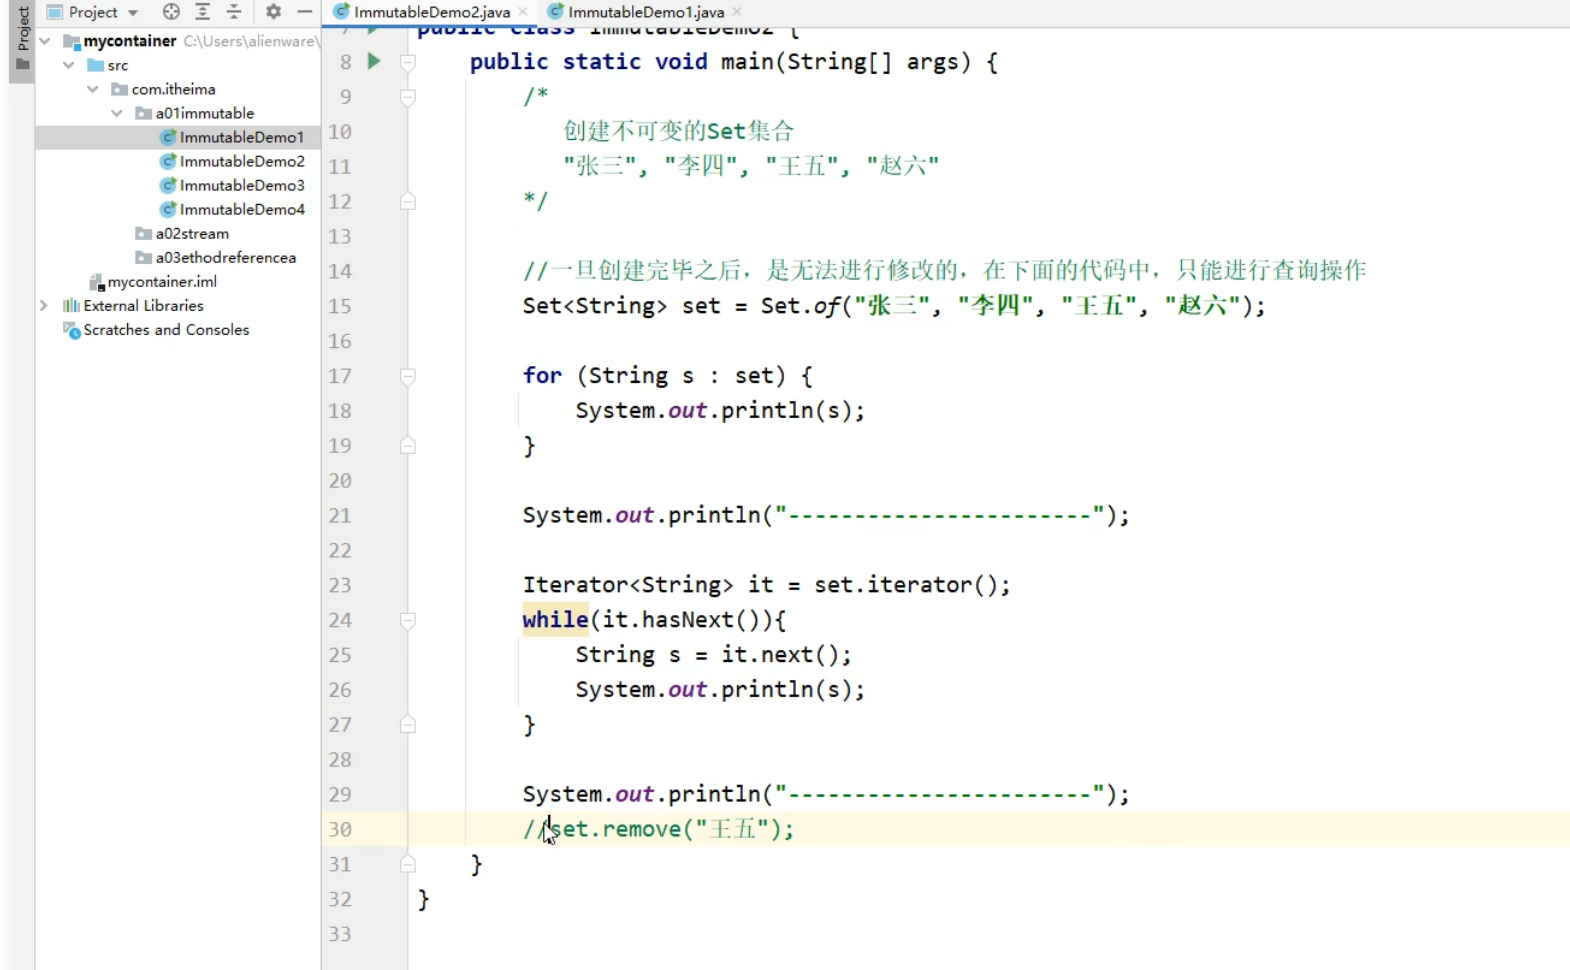The image size is (1570, 970).
Task: Click the fold end marker at line 27
Action: 408,724
